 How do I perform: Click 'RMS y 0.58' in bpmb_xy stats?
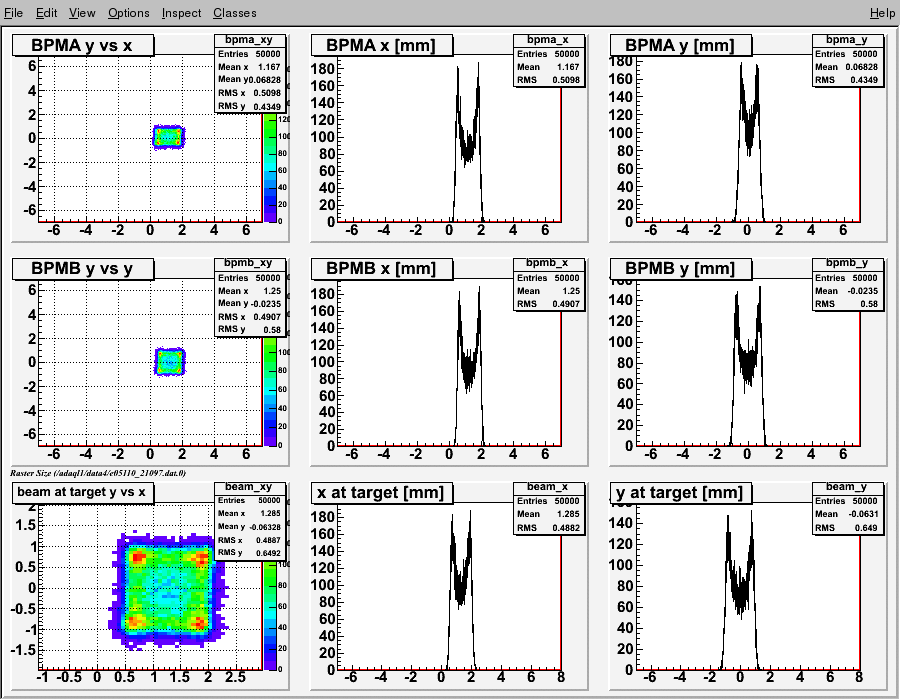click(x=249, y=329)
